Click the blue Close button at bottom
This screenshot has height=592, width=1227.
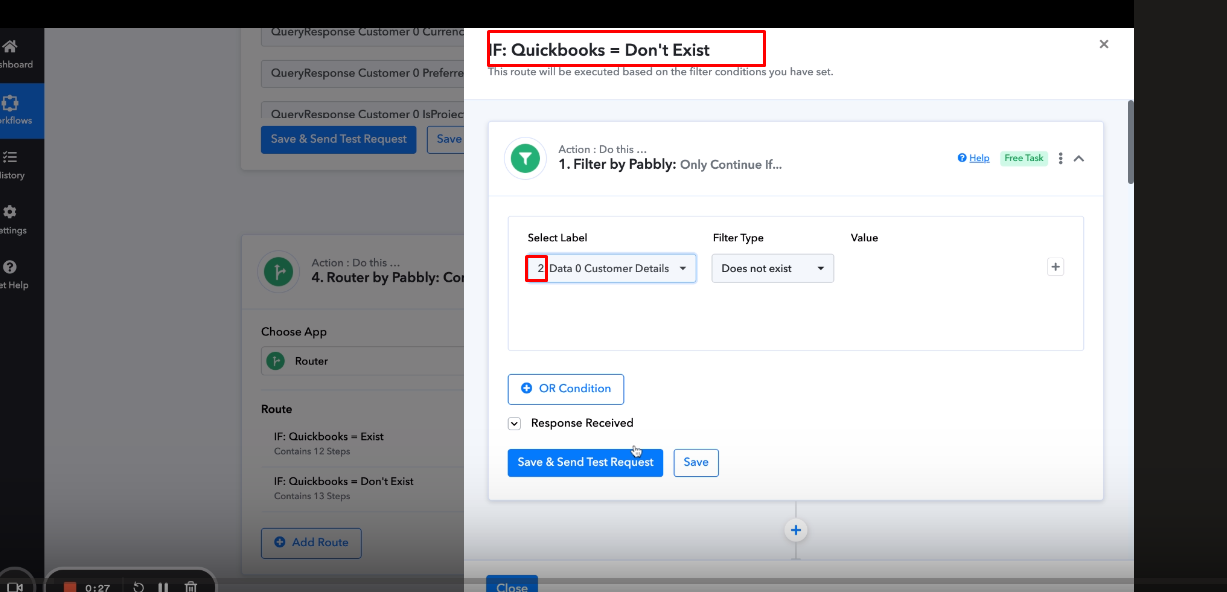tap(512, 584)
